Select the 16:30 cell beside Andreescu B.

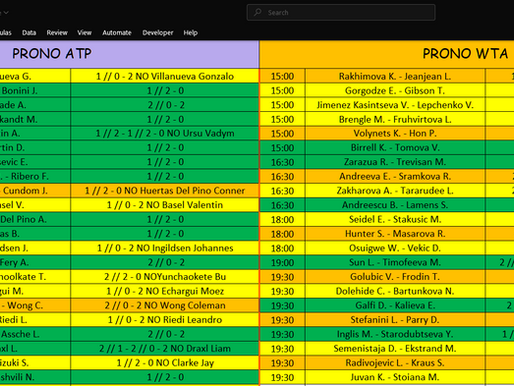(282, 205)
